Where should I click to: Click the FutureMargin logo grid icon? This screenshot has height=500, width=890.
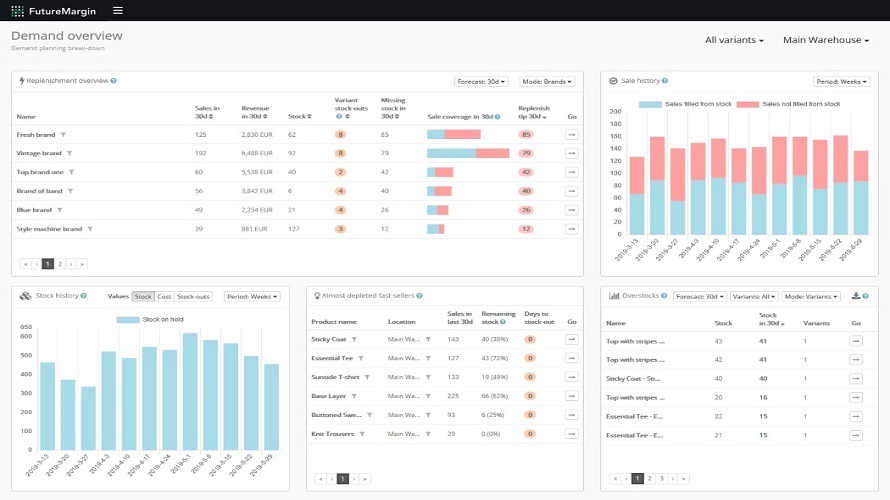point(18,11)
